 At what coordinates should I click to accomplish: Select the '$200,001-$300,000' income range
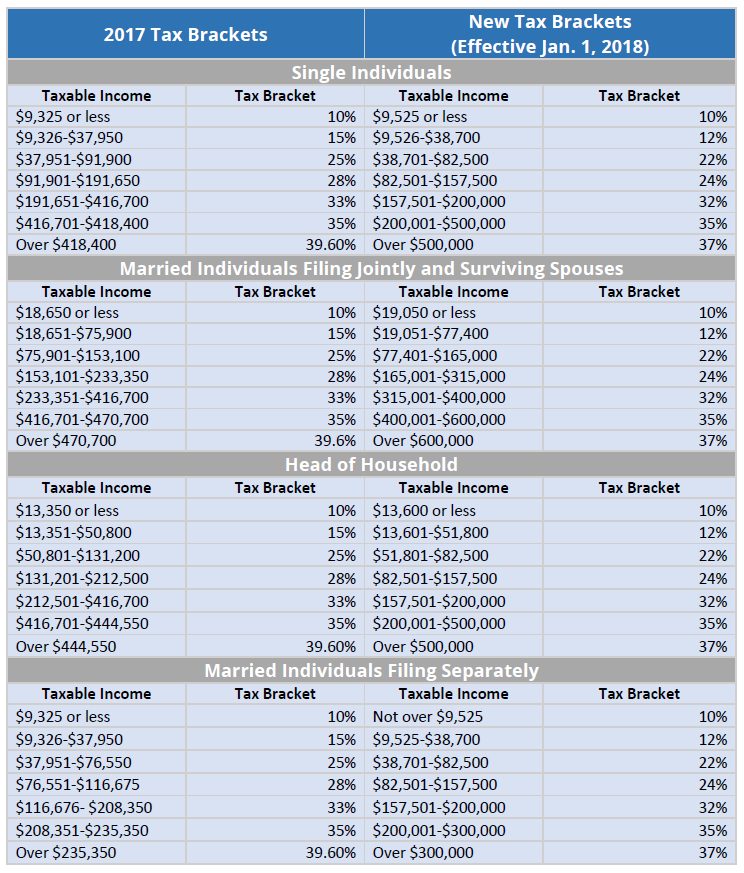click(439, 830)
